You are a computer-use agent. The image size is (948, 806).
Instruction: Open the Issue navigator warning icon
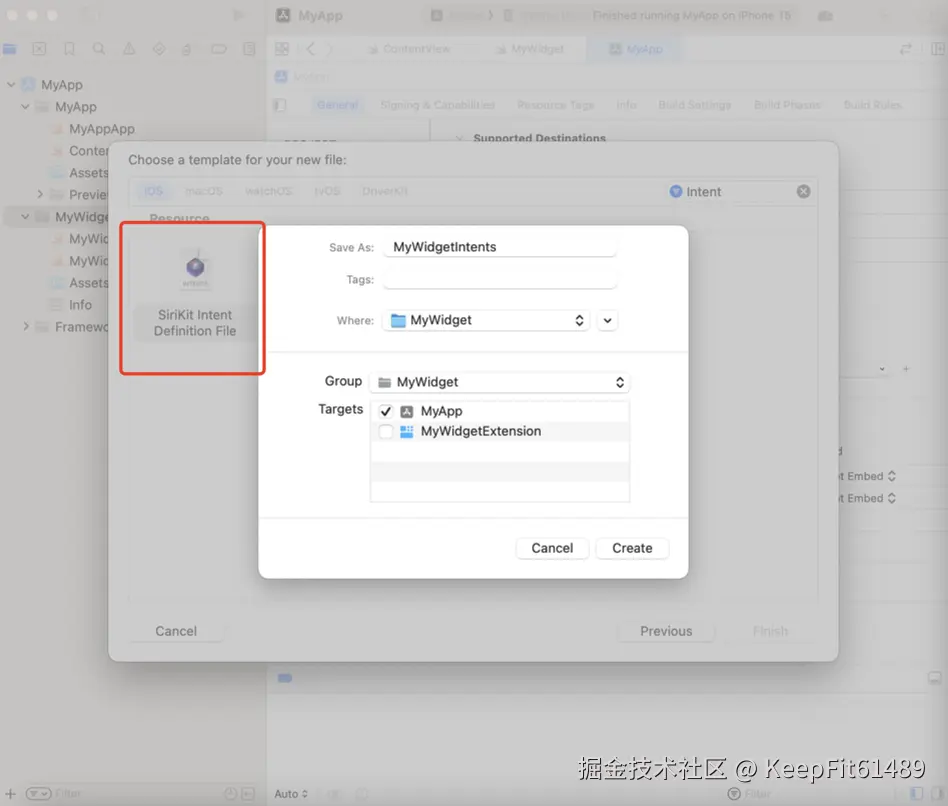[x=129, y=49]
